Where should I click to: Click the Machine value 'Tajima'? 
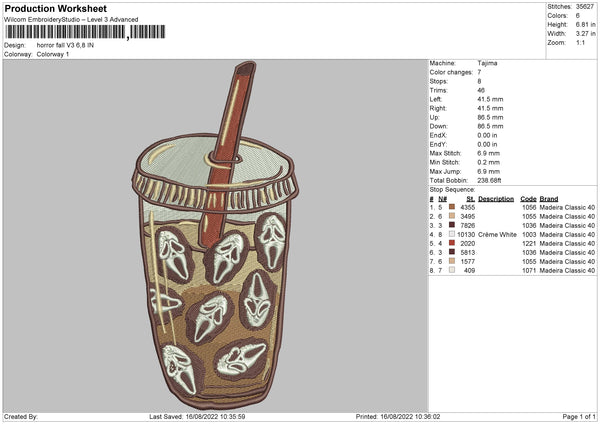coord(487,63)
